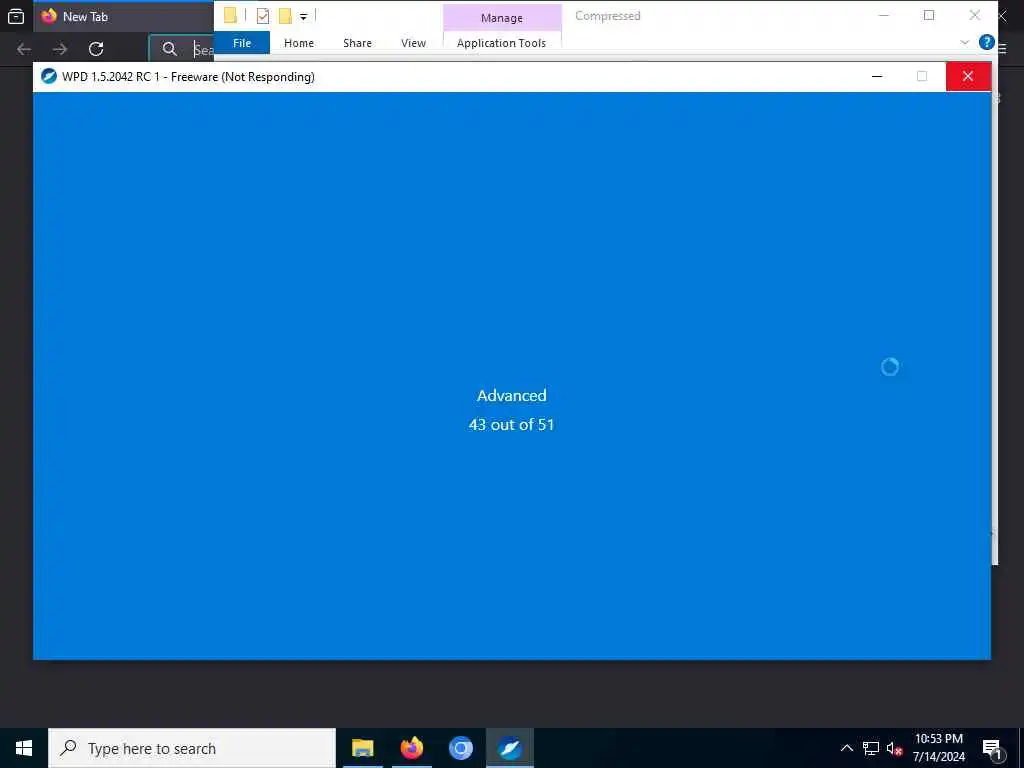Open Customize Quick Access Toolbar dropdown
The width and height of the screenshot is (1024, 768).
[303, 16]
